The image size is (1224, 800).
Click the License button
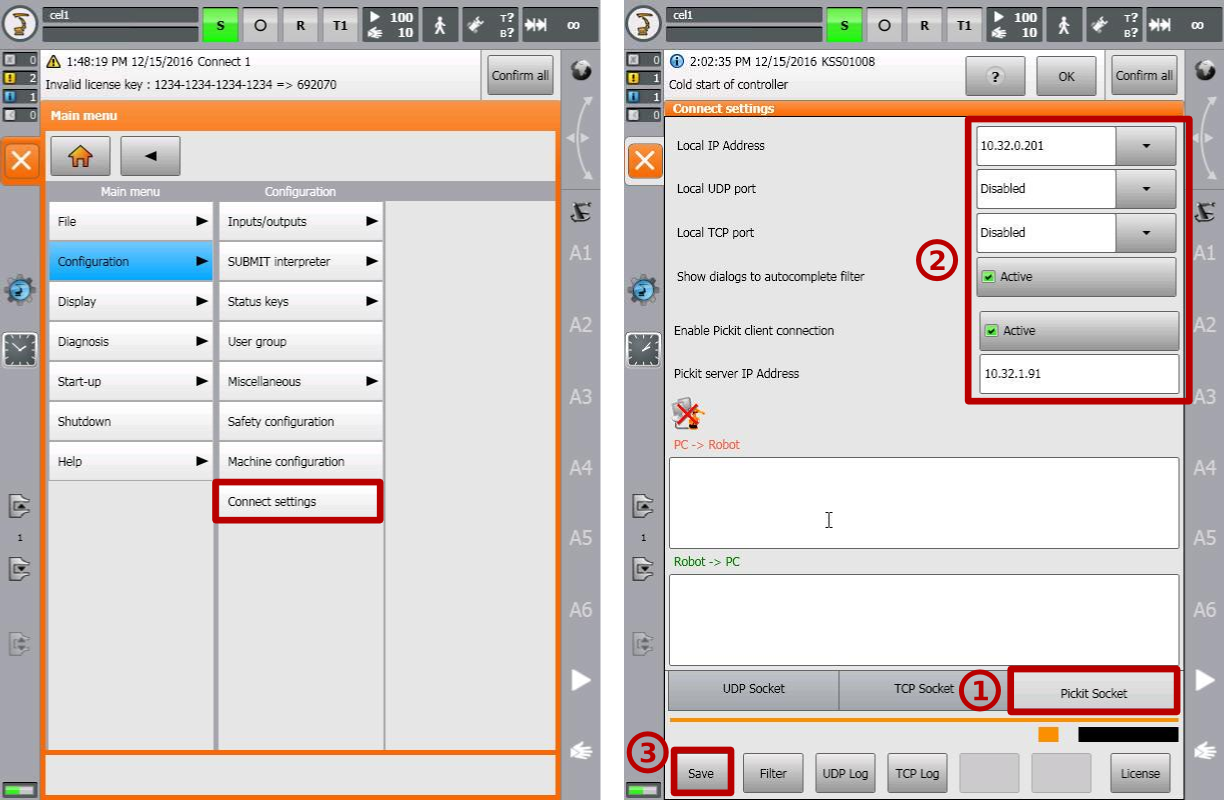click(1139, 773)
